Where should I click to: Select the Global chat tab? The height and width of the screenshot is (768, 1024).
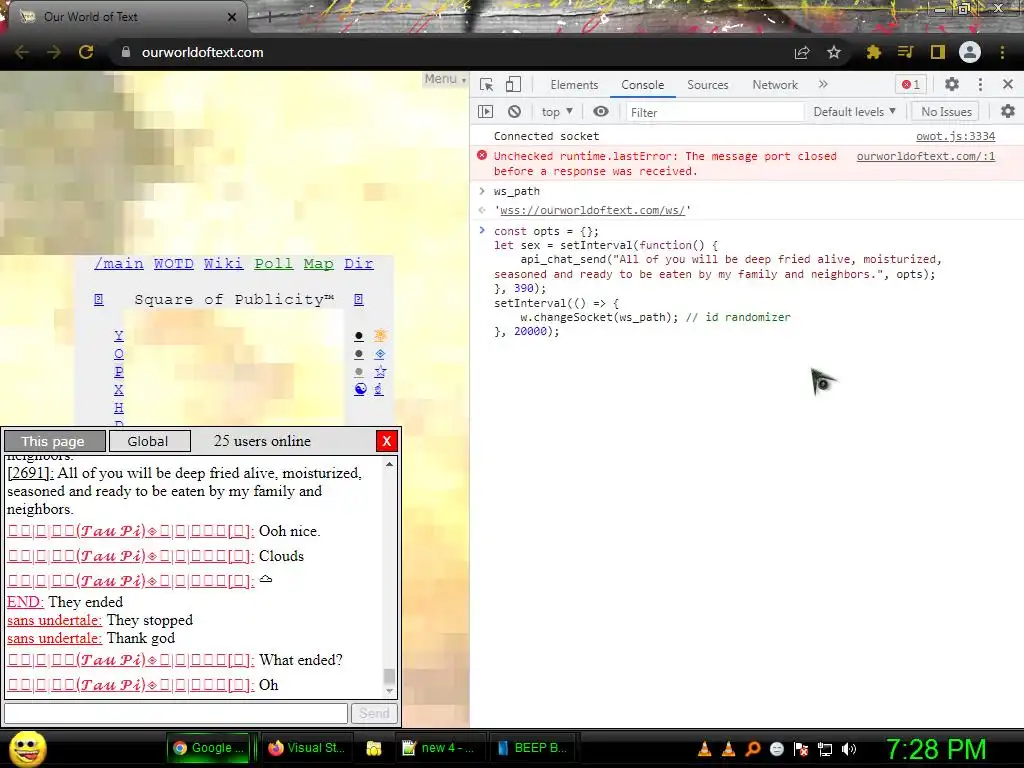pyautogui.click(x=149, y=441)
